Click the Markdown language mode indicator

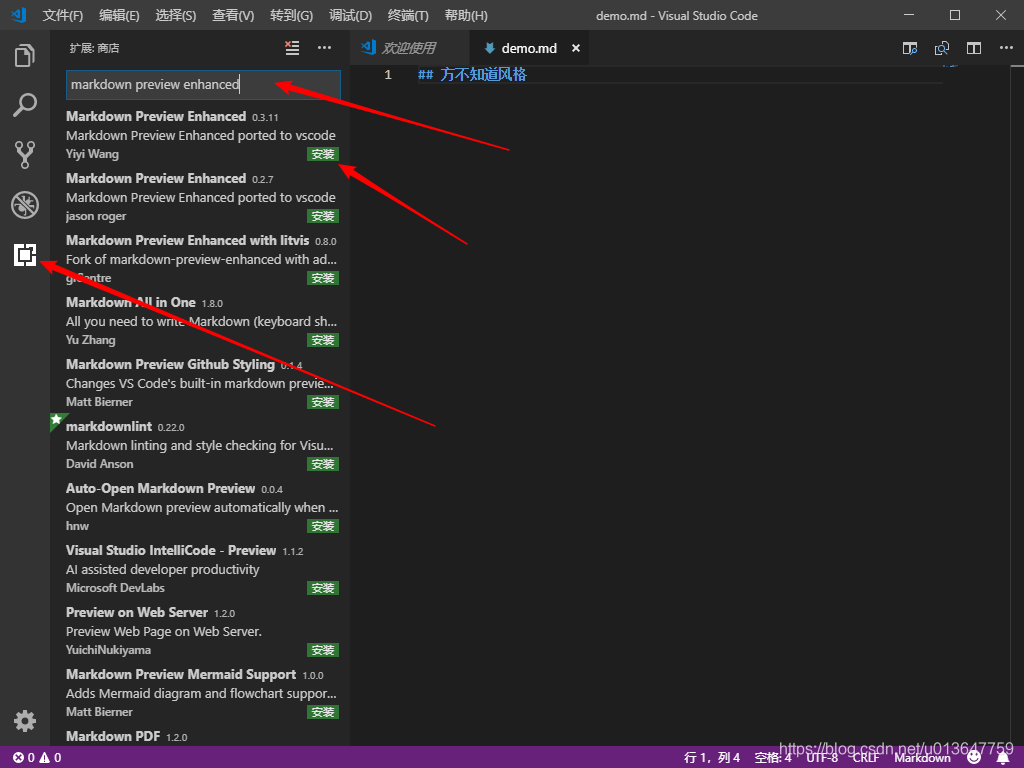(x=922, y=758)
